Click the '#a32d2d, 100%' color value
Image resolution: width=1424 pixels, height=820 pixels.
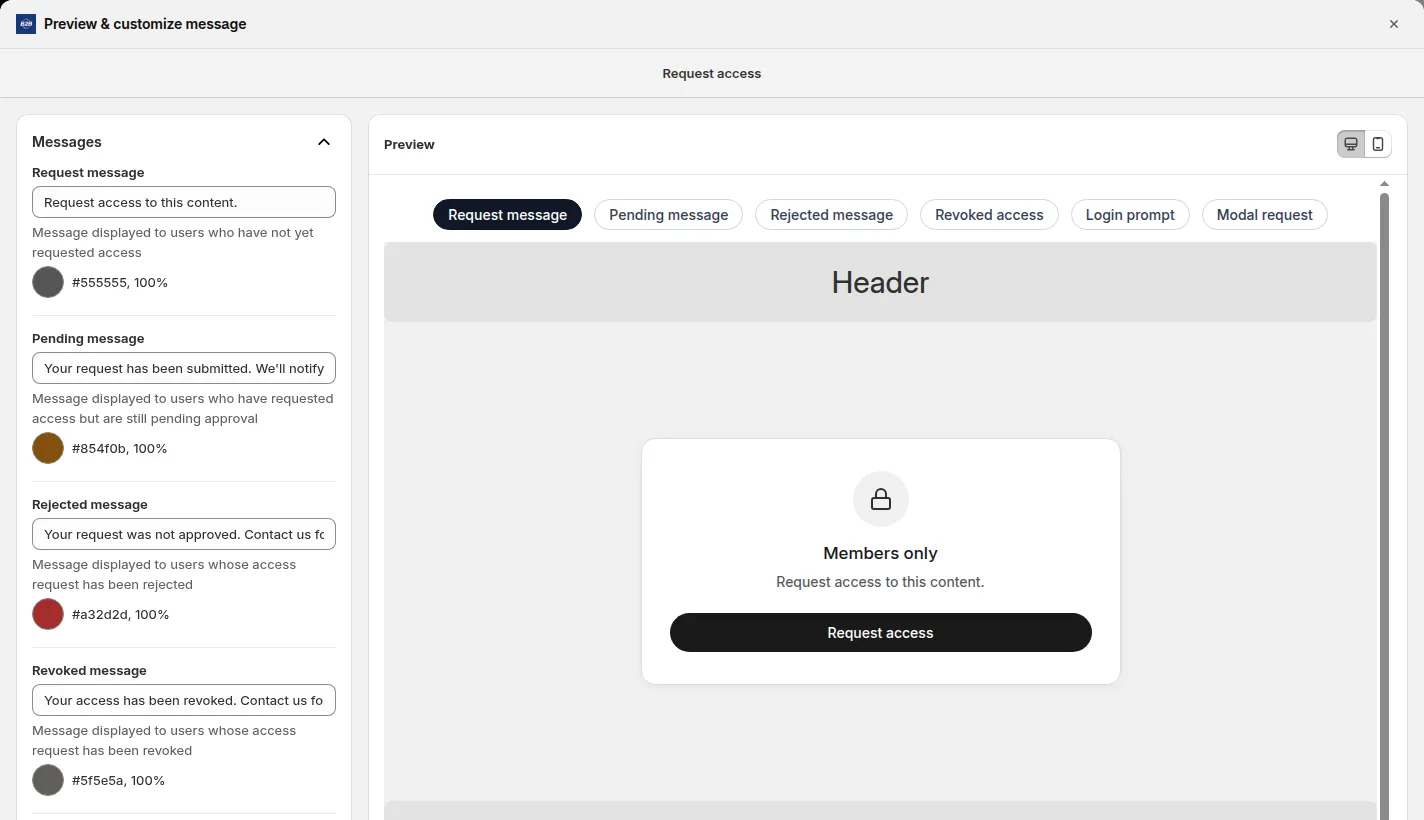(121, 615)
